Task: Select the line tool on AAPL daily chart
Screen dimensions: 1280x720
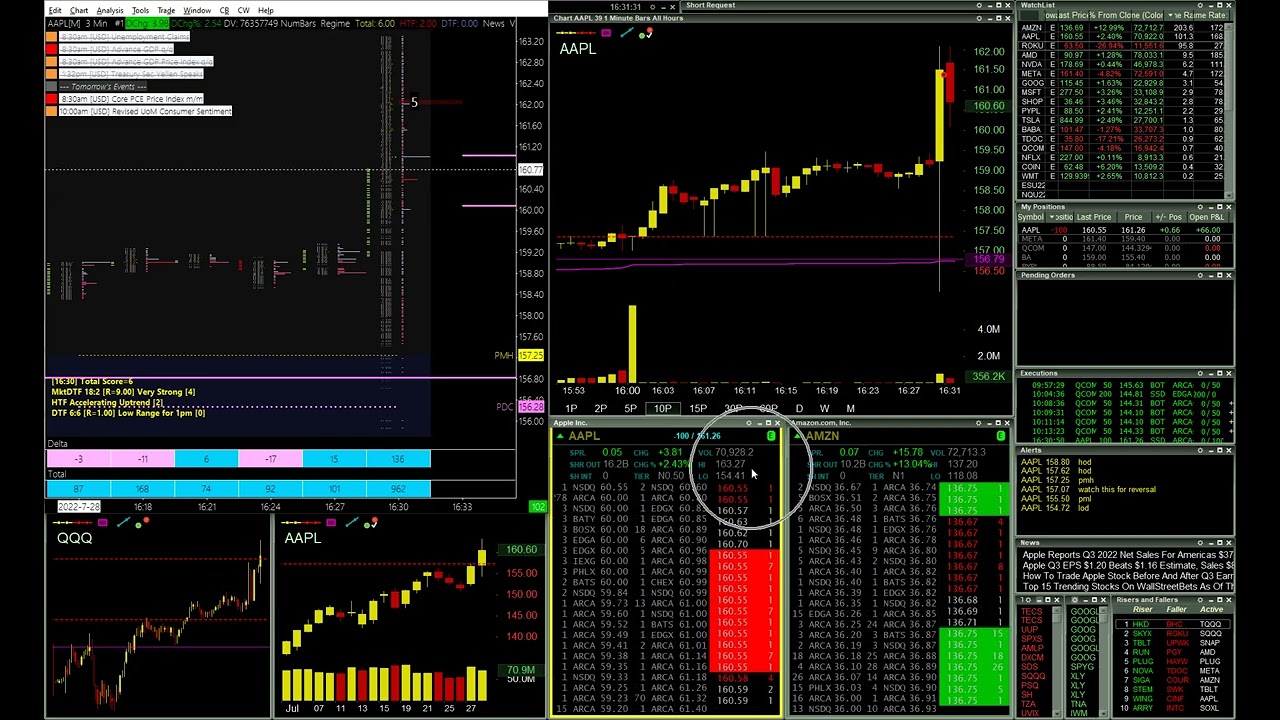Action: (x=351, y=523)
